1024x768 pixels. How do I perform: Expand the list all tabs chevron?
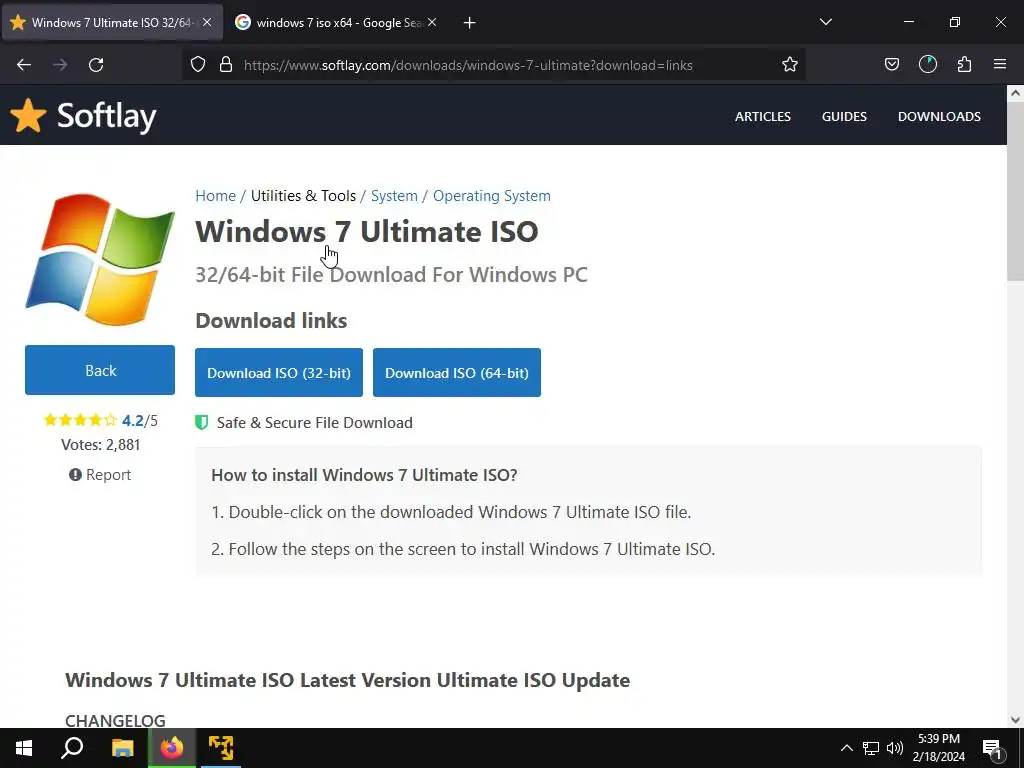click(825, 22)
